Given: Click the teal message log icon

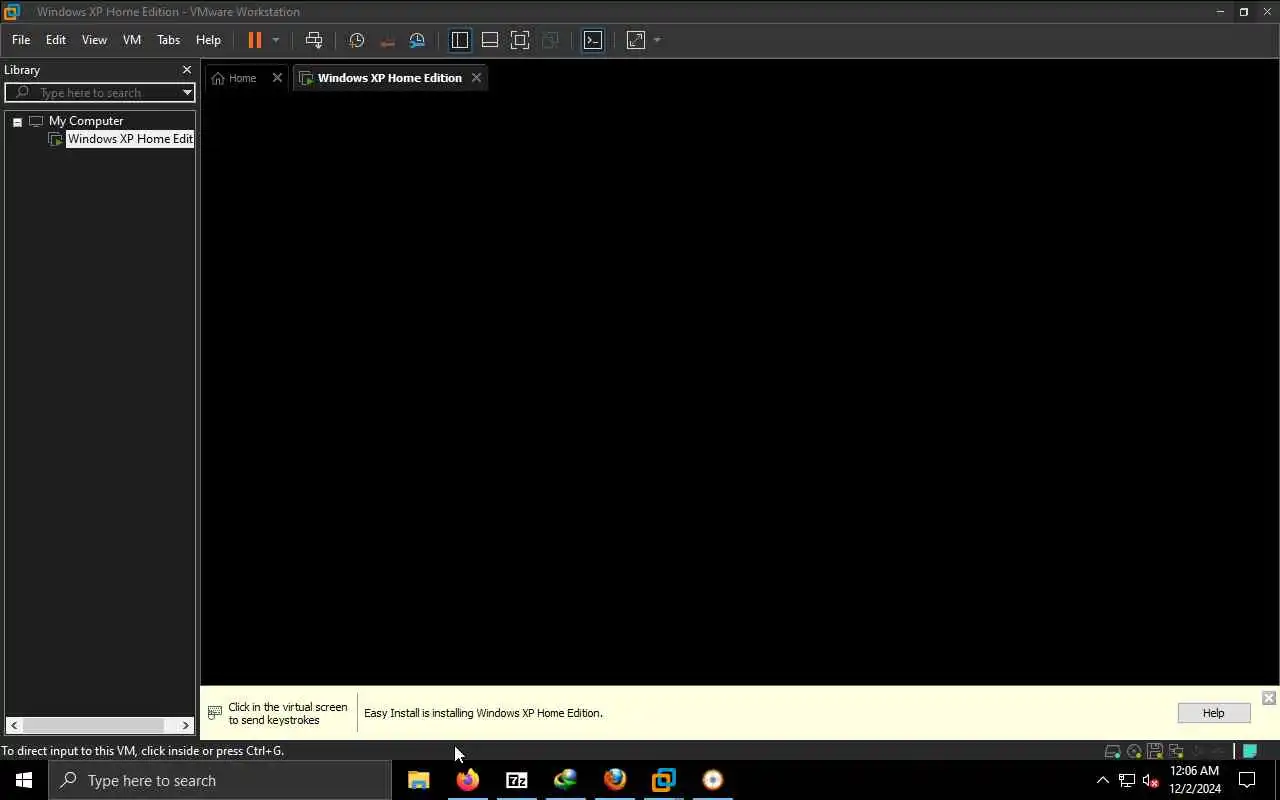Looking at the screenshot, I should pyautogui.click(x=1249, y=750).
